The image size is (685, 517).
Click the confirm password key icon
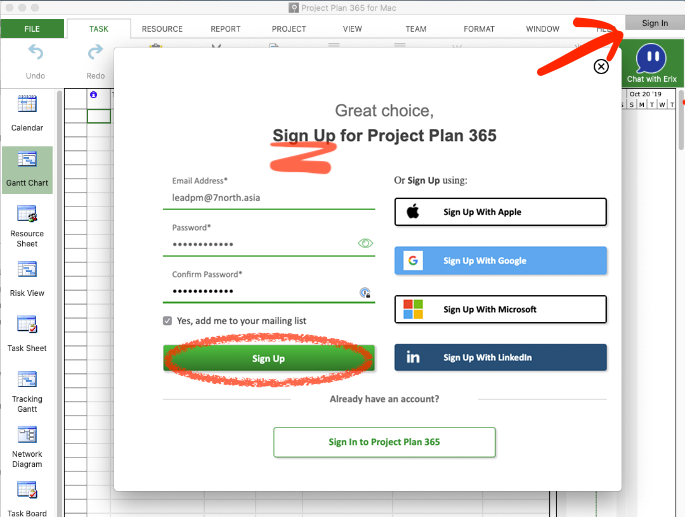pos(365,292)
